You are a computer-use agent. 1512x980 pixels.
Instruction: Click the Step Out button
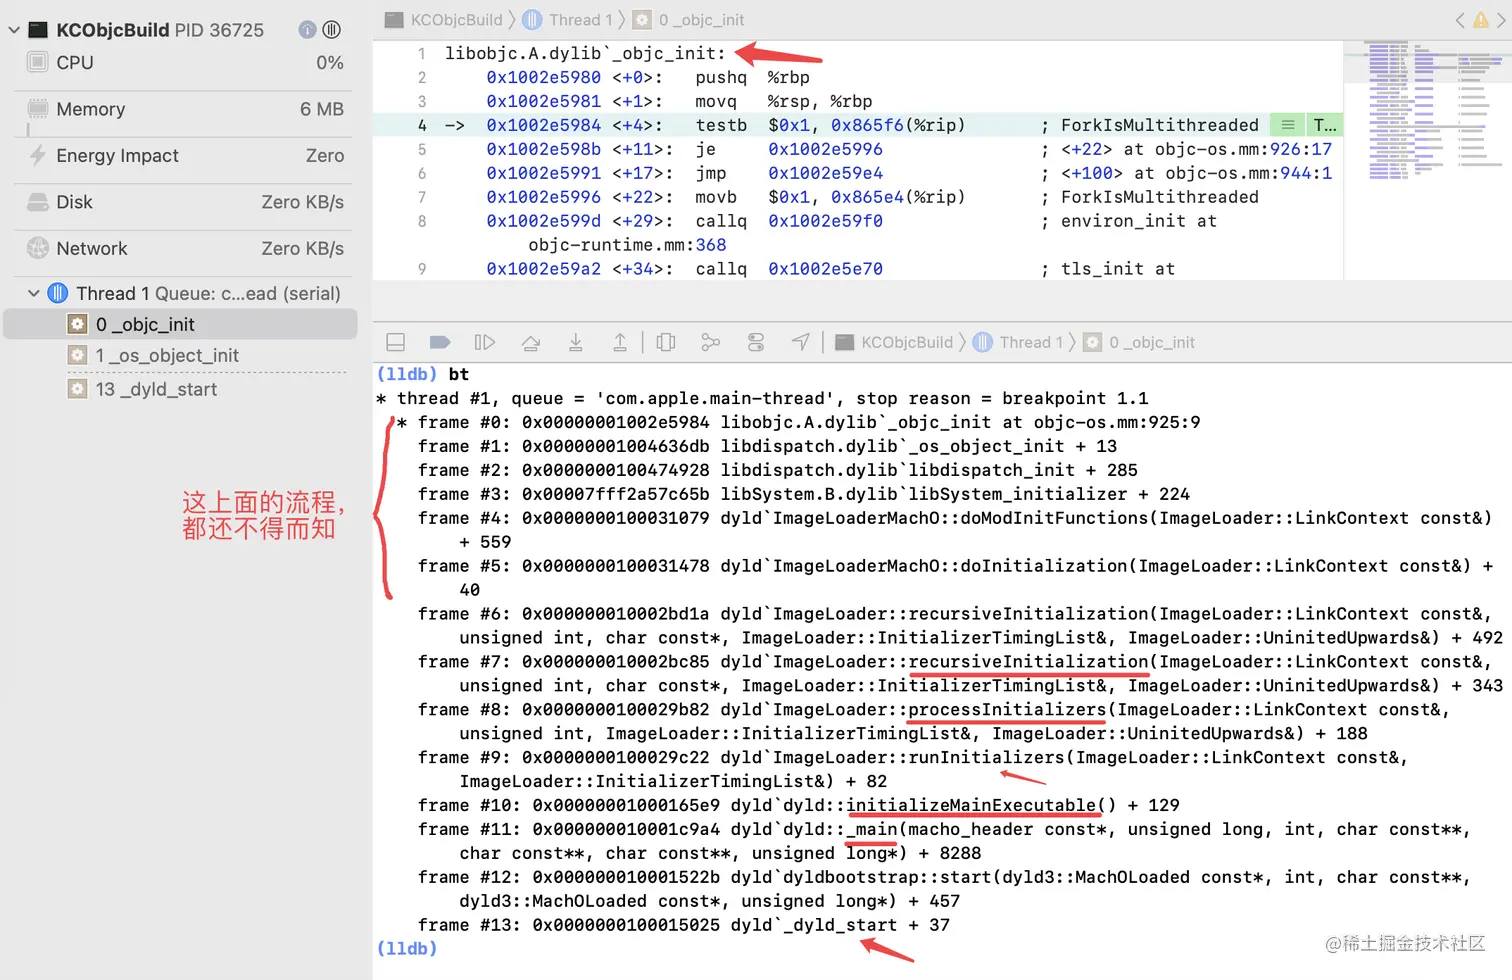[620, 342]
